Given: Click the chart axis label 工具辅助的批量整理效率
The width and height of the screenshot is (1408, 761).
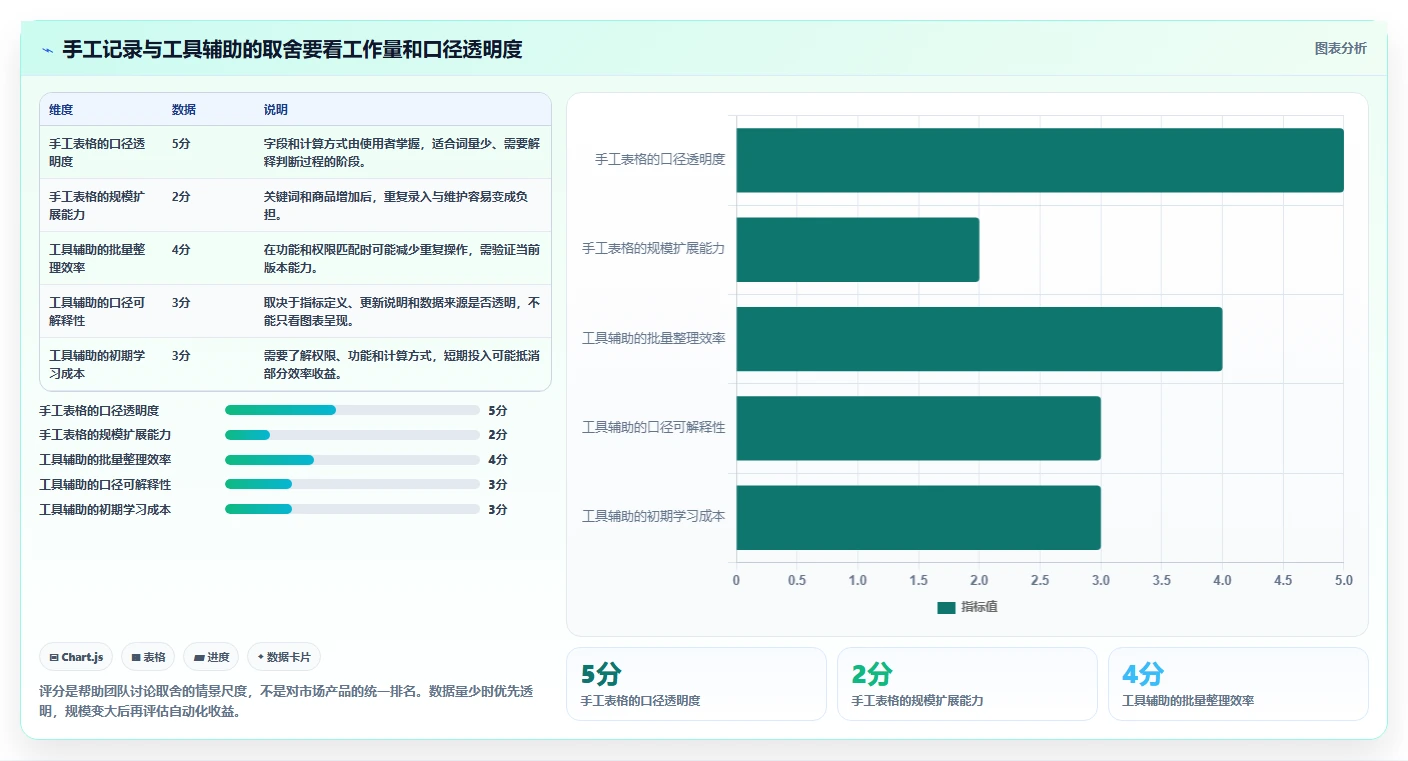Looking at the screenshot, I should pyautogui.click(x=654, y=338).
